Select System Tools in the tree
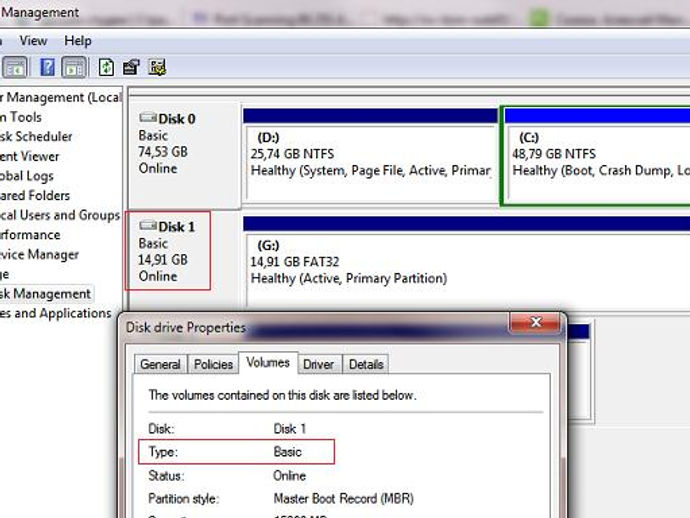The height and width of the screenshot is (518, 690). (x=21, y=117)
